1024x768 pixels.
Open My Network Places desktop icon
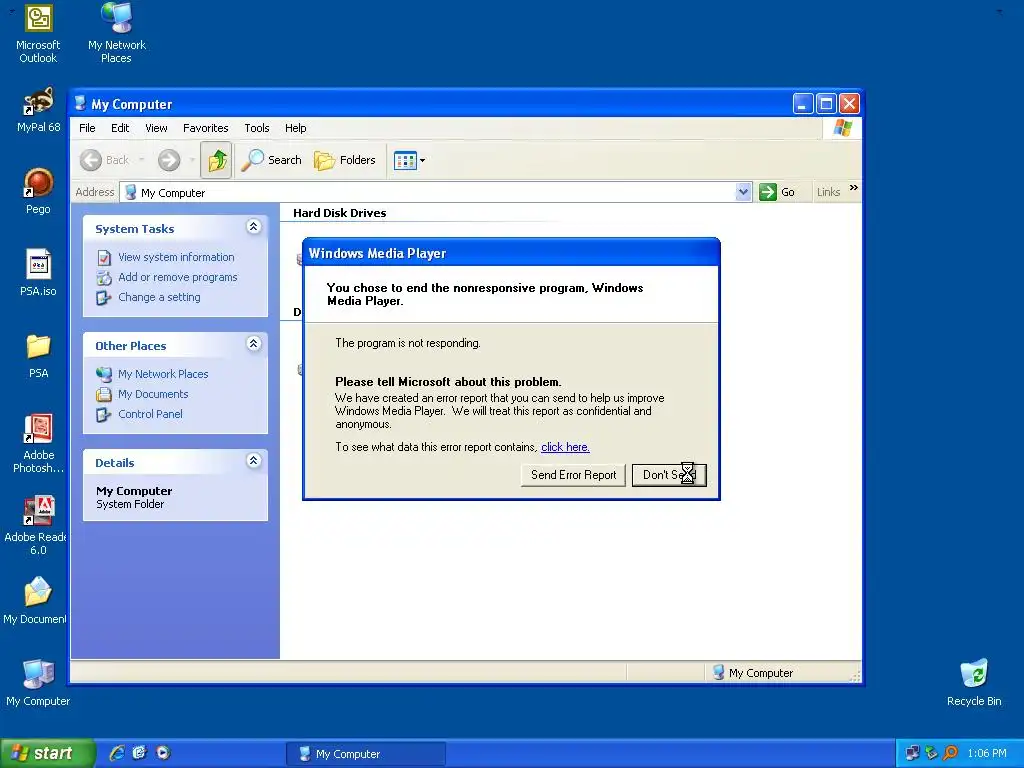coord(116,33)
